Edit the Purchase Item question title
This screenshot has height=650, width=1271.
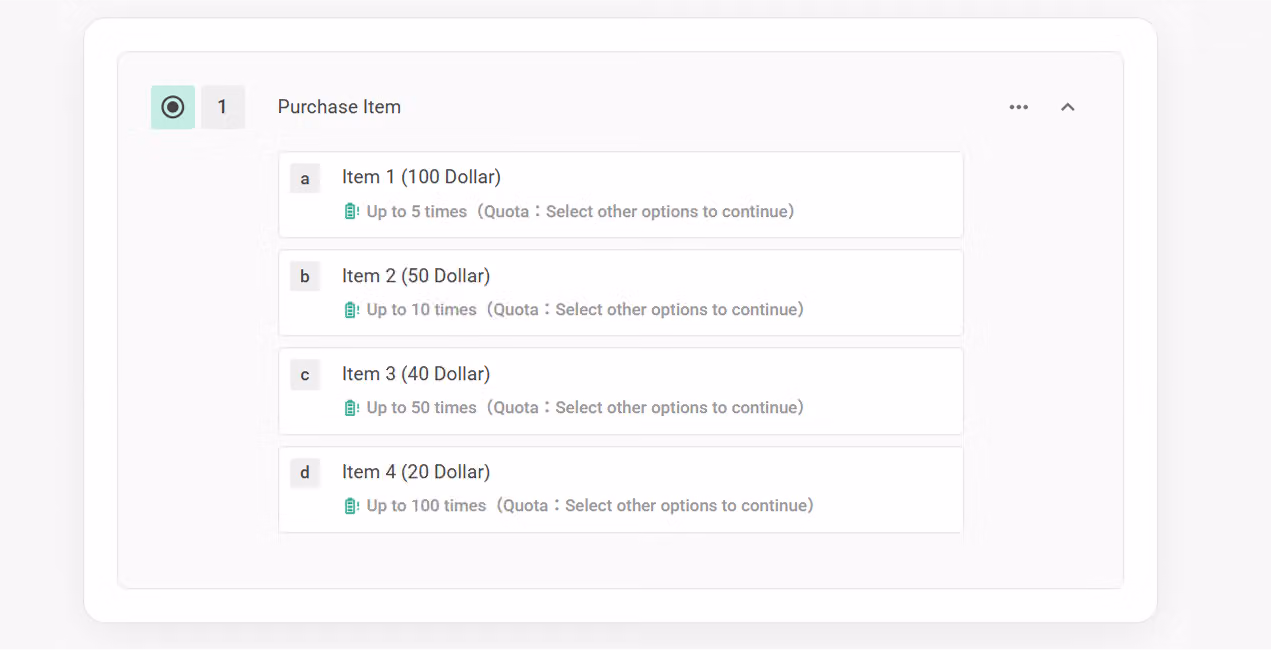(339, 107)
